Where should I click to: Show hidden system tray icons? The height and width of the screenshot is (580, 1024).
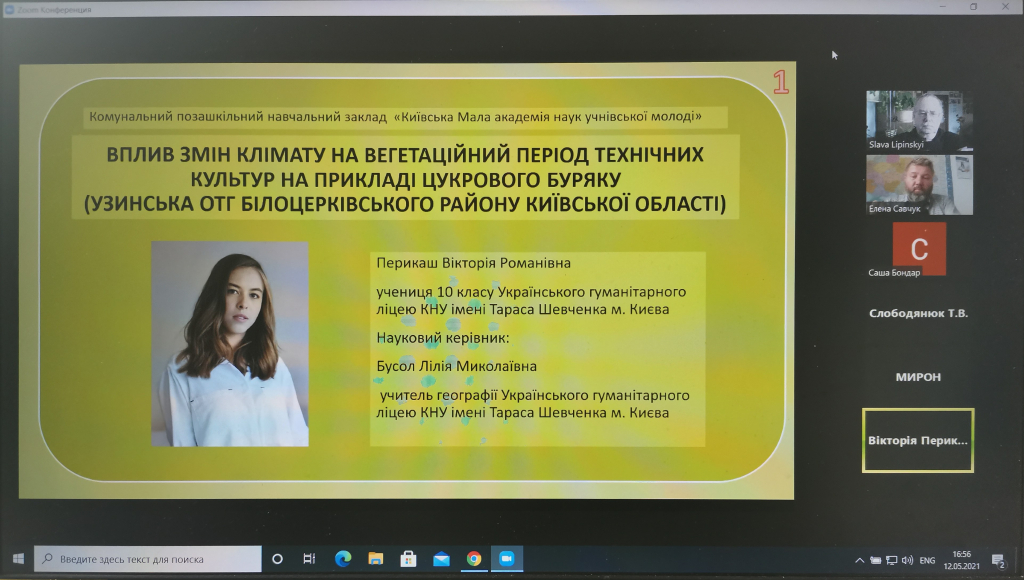(859, 560)
